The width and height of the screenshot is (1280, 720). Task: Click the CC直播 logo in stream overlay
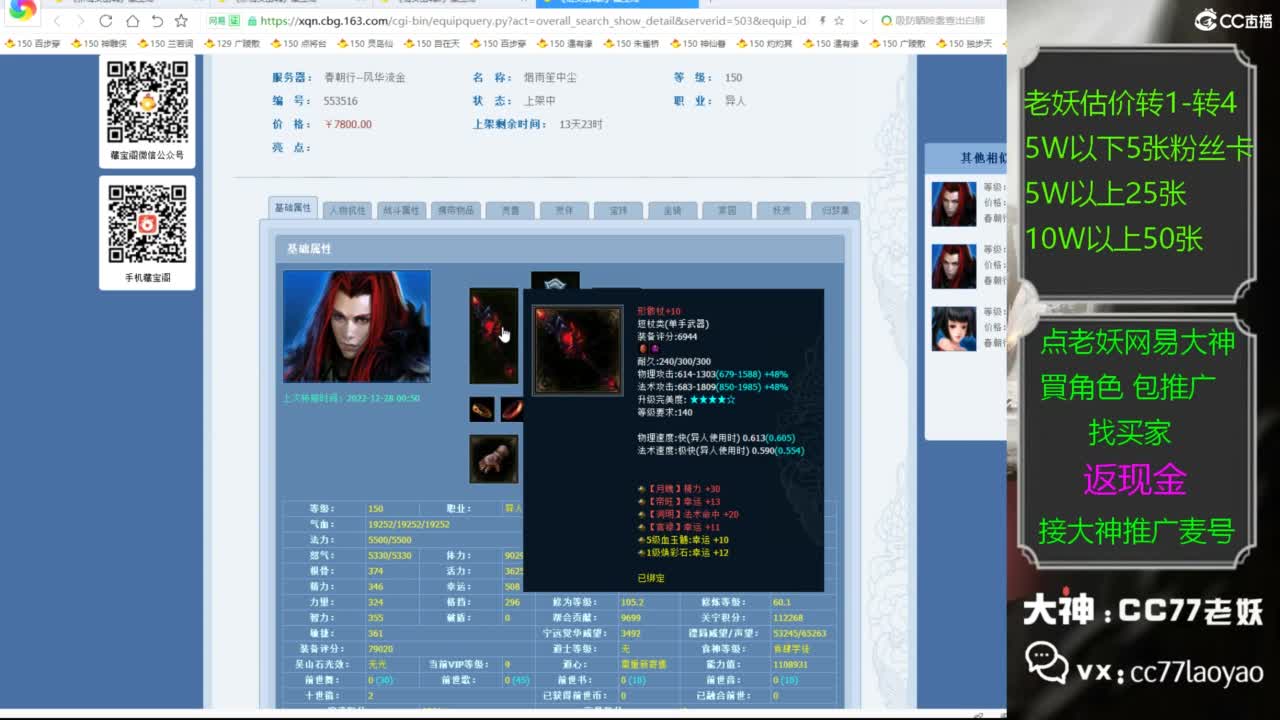(1234, 20)
